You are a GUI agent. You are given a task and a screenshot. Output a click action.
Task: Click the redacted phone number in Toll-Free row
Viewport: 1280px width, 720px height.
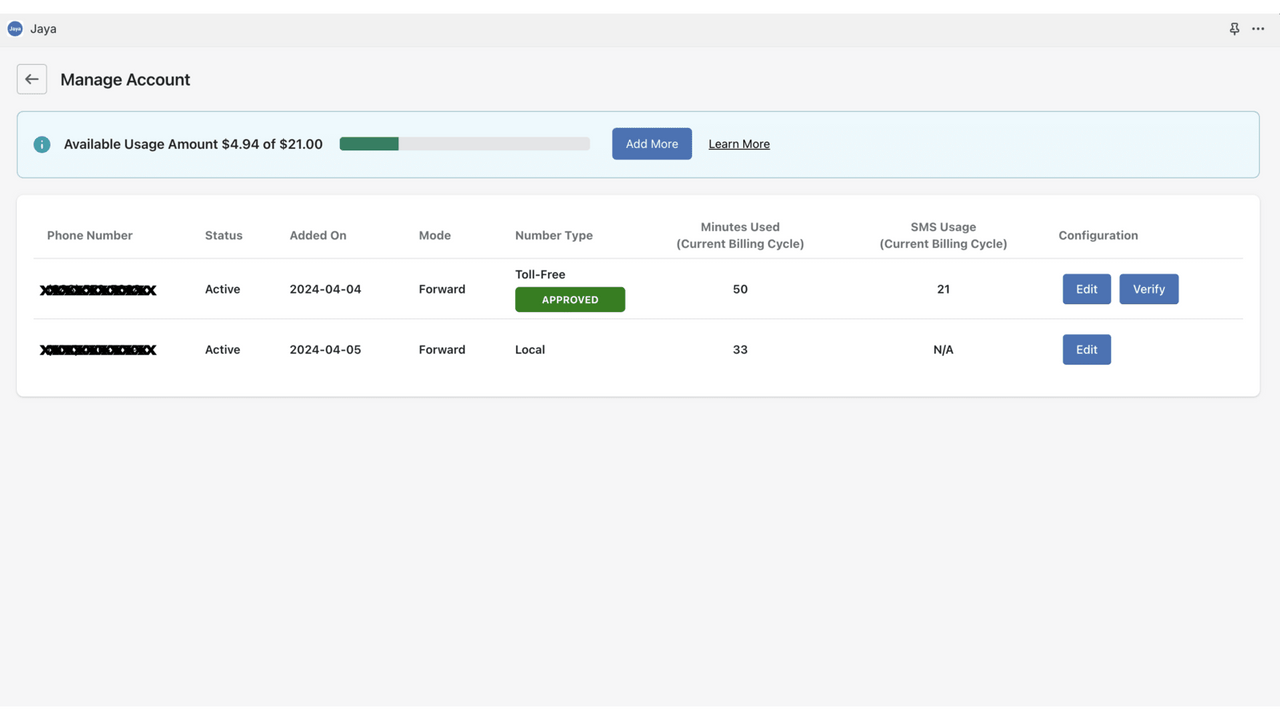(98, 290)
